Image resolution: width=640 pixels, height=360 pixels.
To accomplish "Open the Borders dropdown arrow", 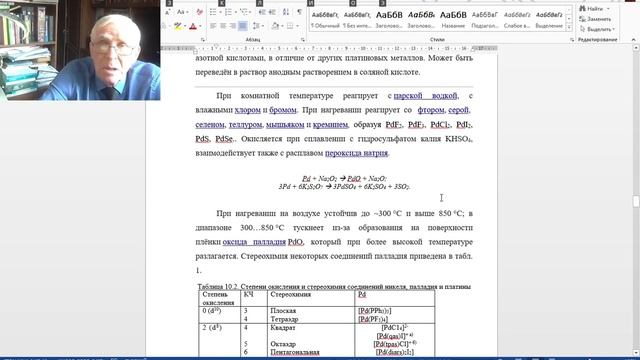I will click(x=297, y=26).
